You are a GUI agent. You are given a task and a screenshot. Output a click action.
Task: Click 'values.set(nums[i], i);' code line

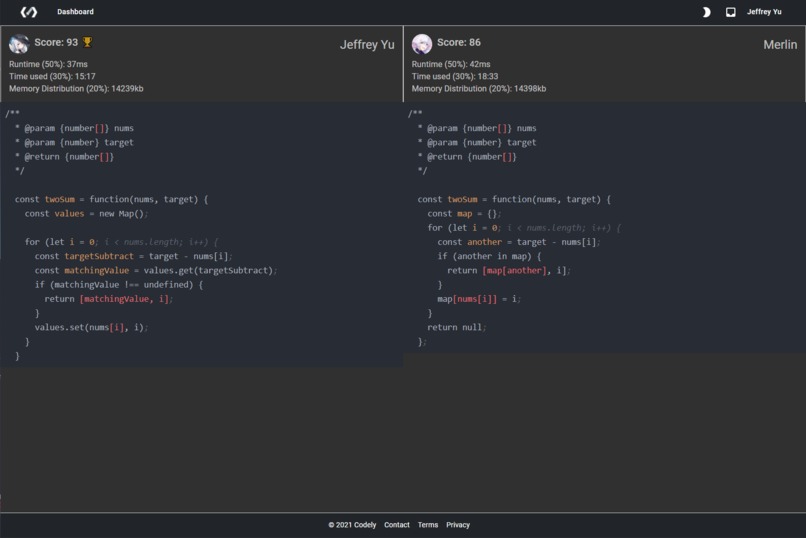(91, 327)
